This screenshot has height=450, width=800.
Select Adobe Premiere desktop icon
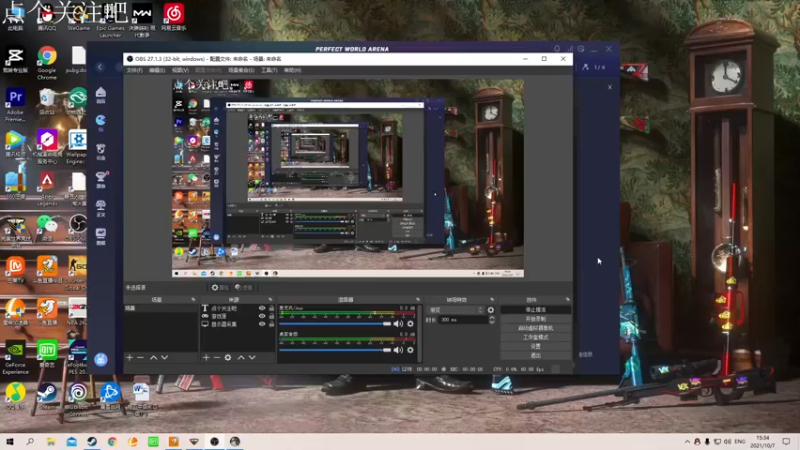tap(15, 105)
